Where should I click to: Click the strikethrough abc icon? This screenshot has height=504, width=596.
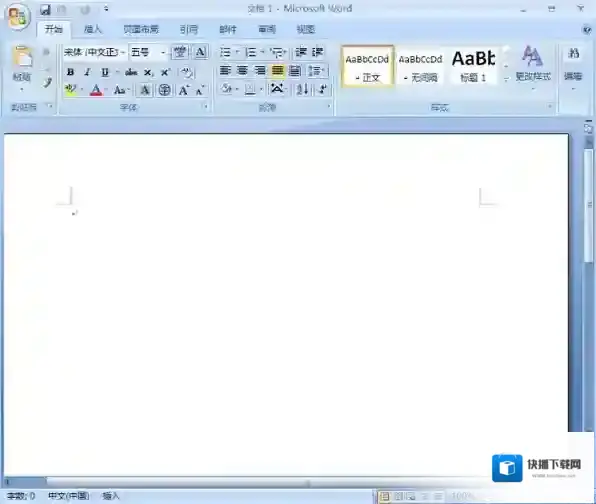(131, 72)
